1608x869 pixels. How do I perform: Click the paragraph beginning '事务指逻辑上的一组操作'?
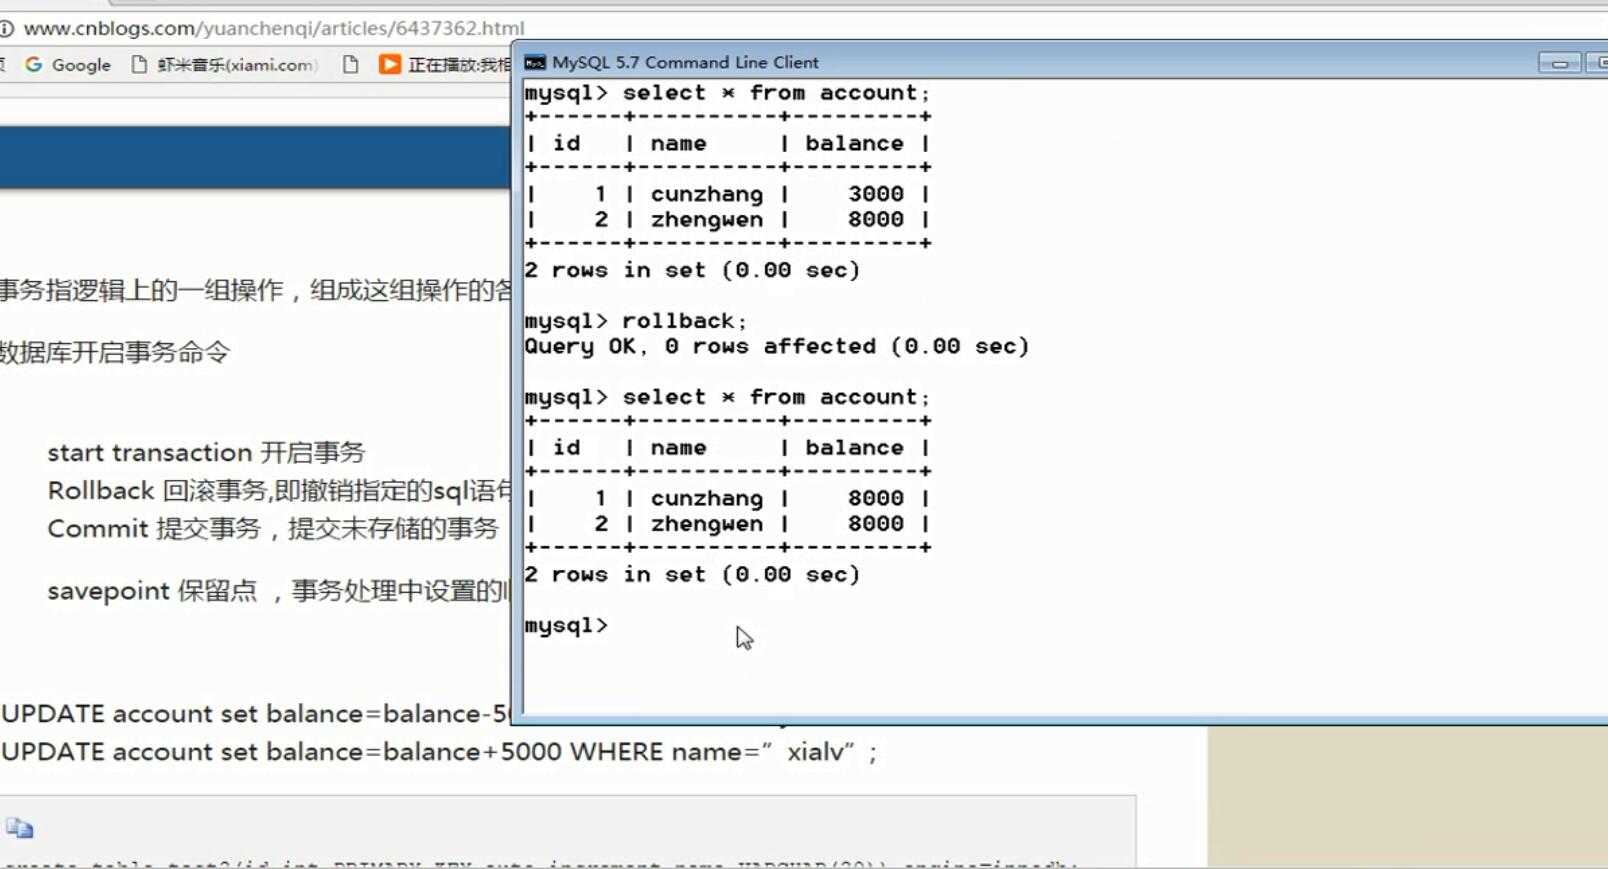(x=255, y=290)
